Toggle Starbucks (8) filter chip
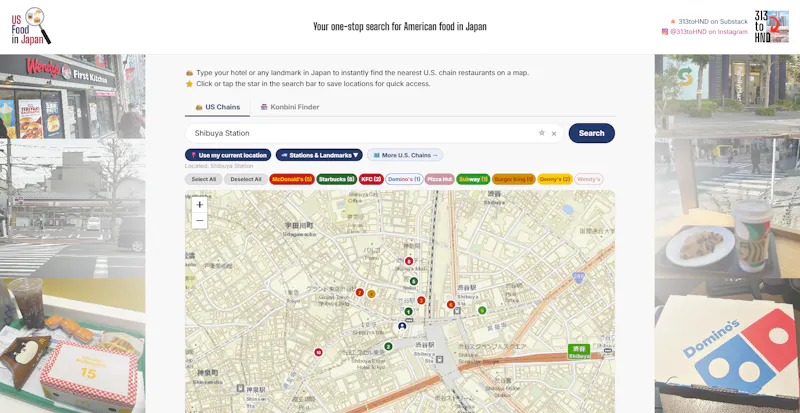The width and height of the screenshot is (800, 413). coord(337,179)
